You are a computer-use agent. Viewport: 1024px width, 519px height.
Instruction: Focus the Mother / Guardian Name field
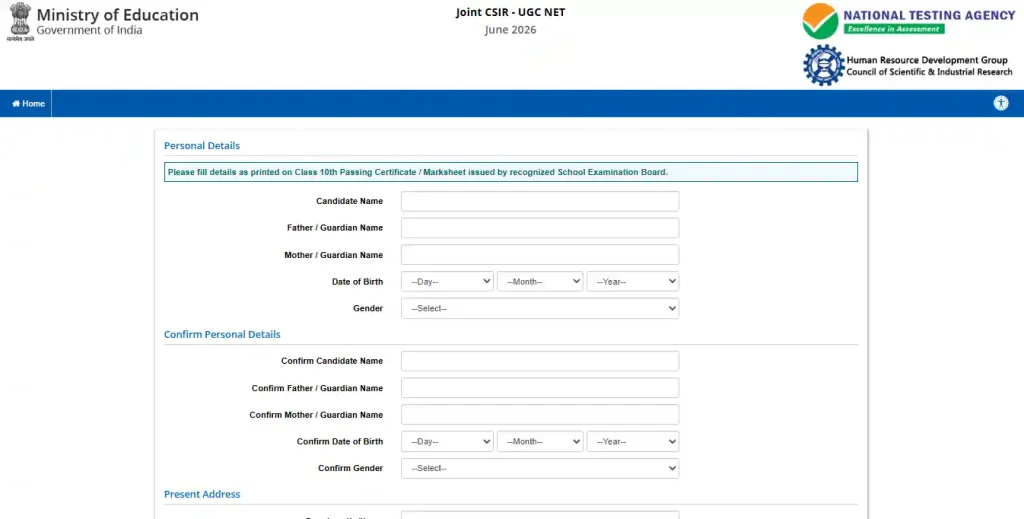coord(539,255)
